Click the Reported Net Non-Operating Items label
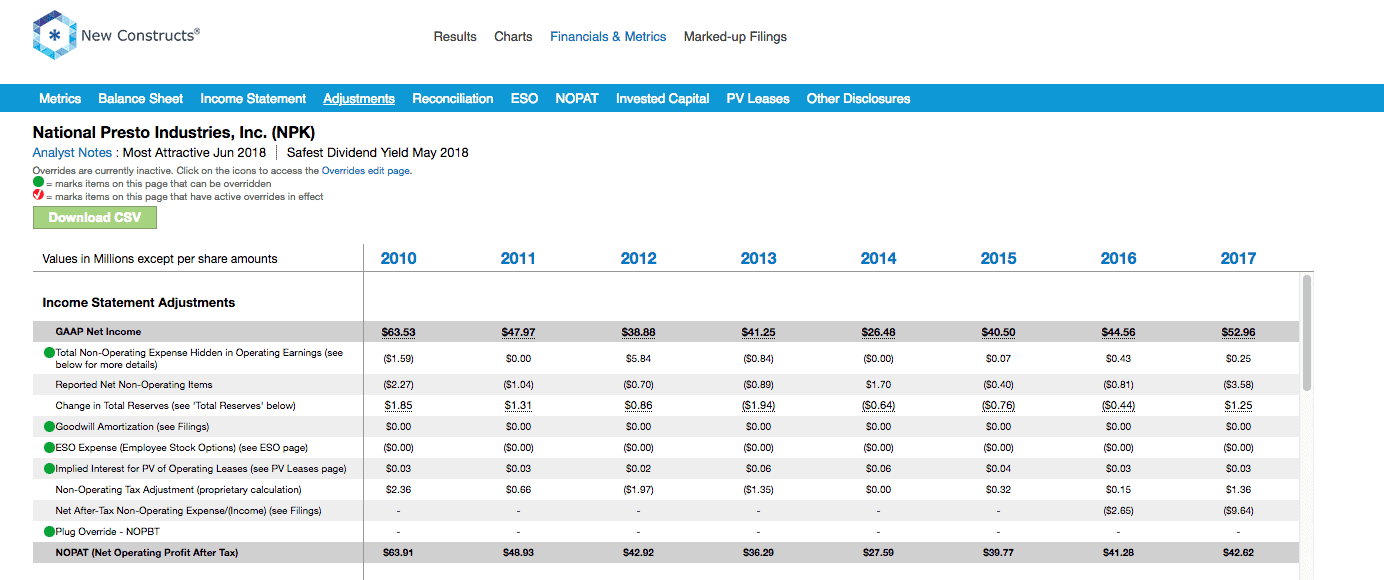 134,385
